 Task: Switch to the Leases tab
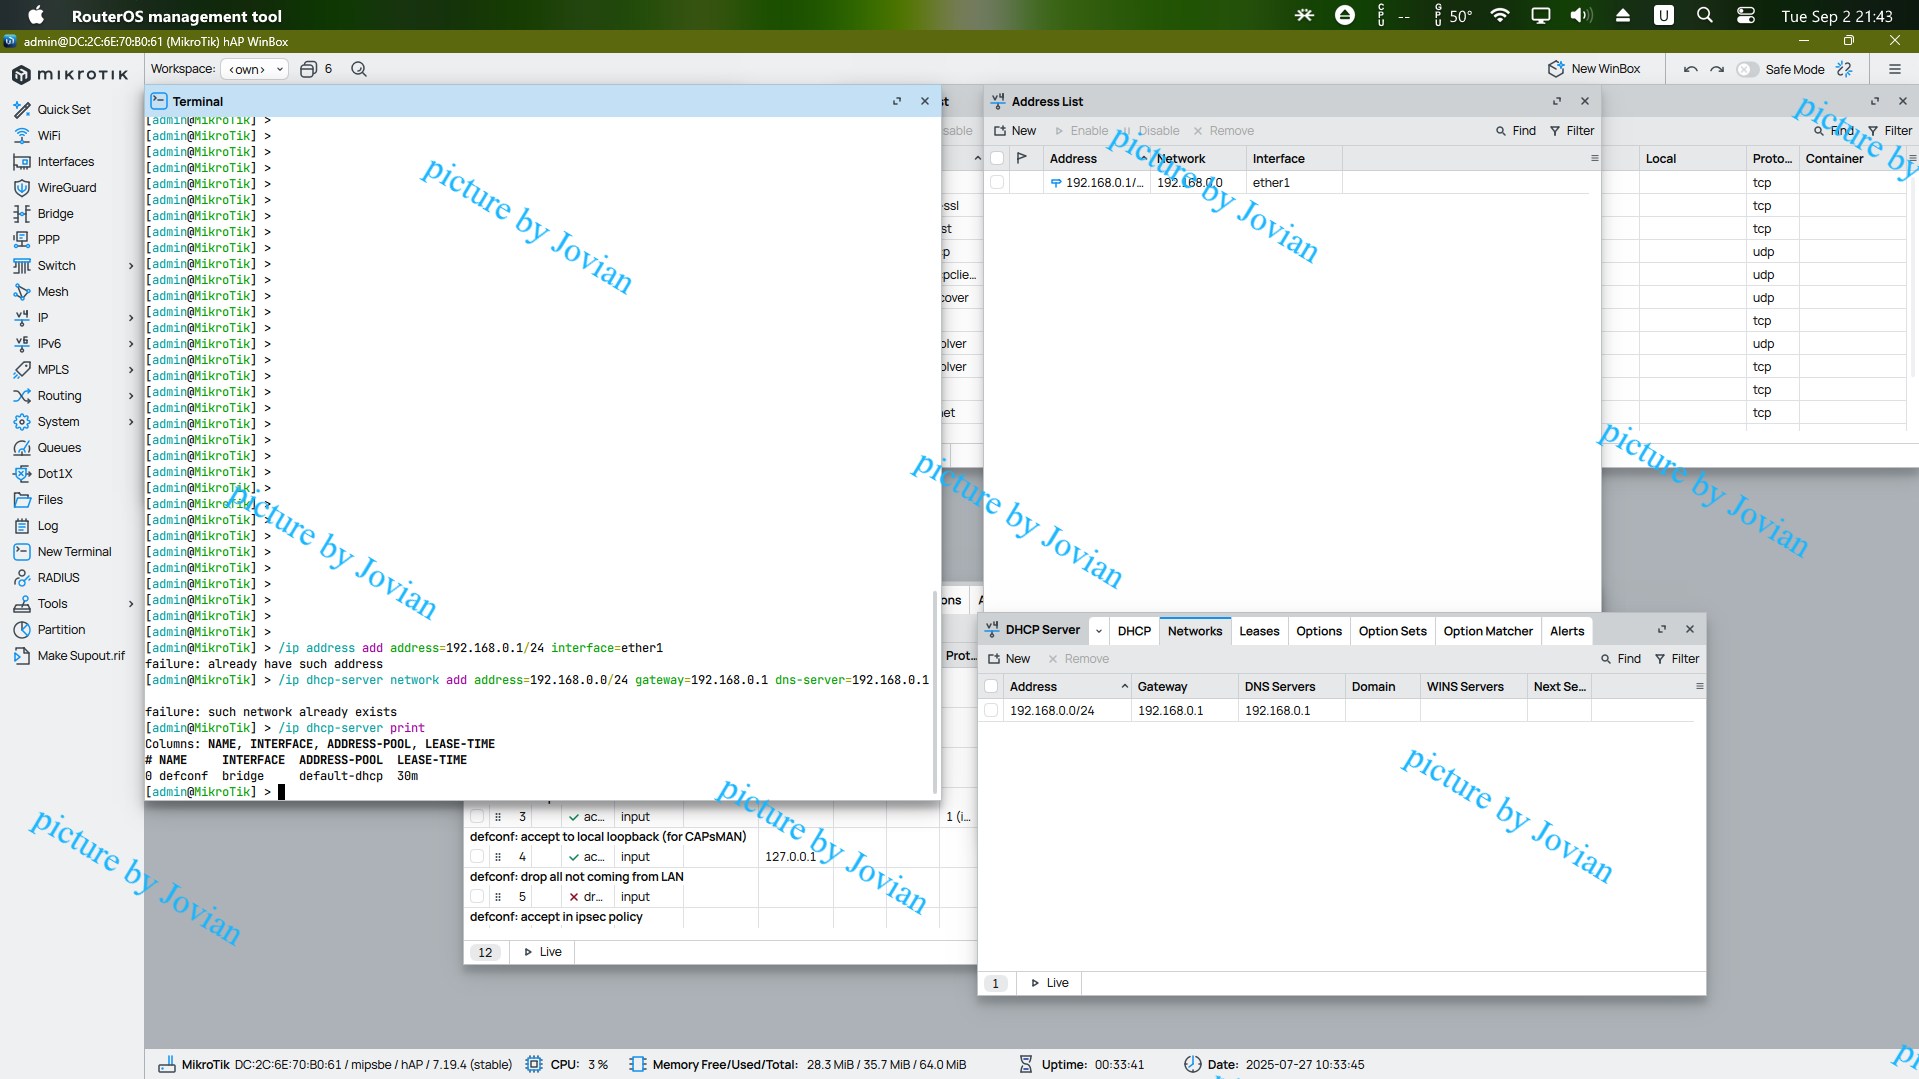coord(1259,631)
